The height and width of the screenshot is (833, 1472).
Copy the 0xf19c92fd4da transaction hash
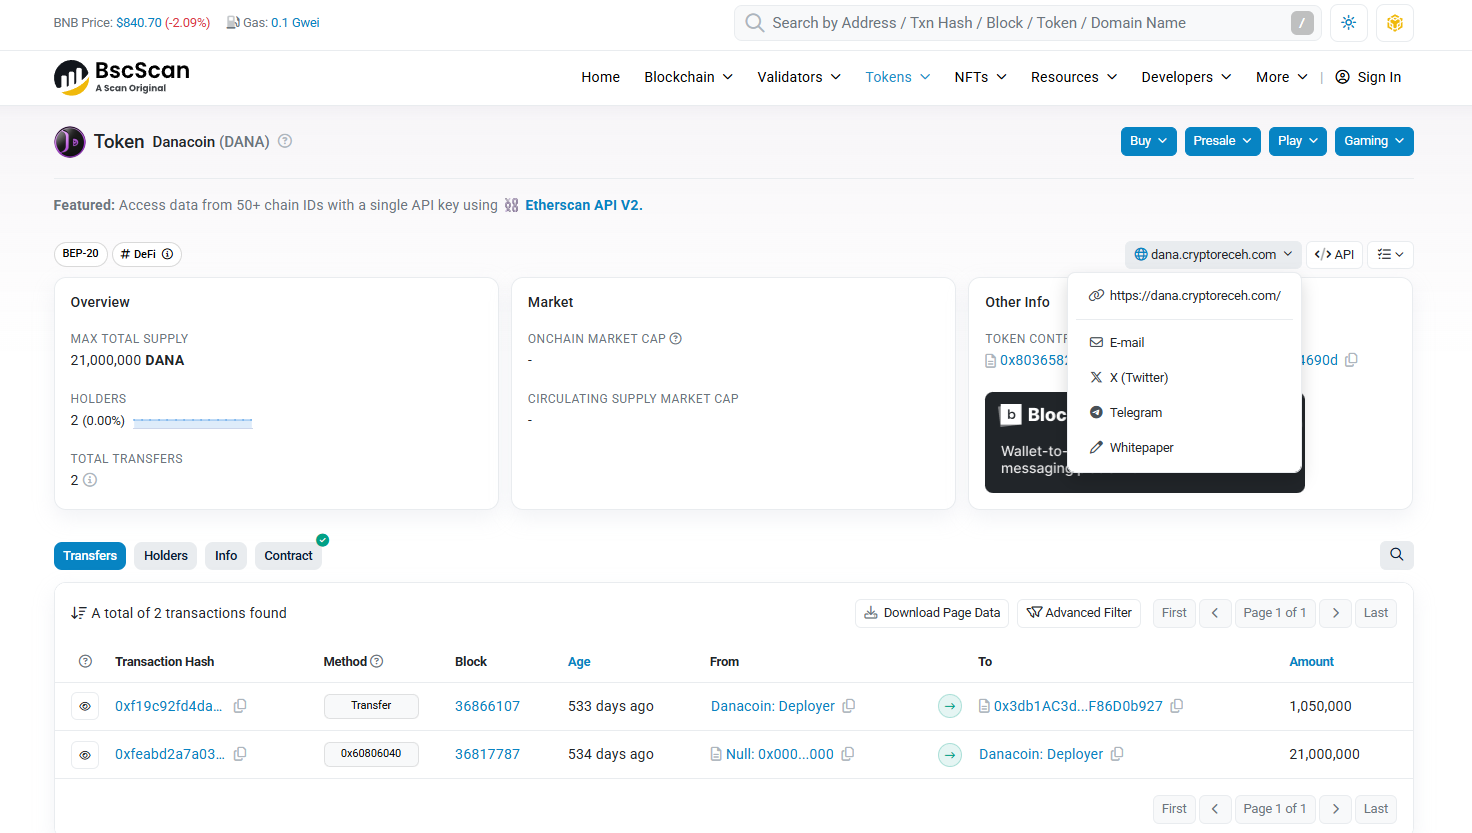[240, 706]
